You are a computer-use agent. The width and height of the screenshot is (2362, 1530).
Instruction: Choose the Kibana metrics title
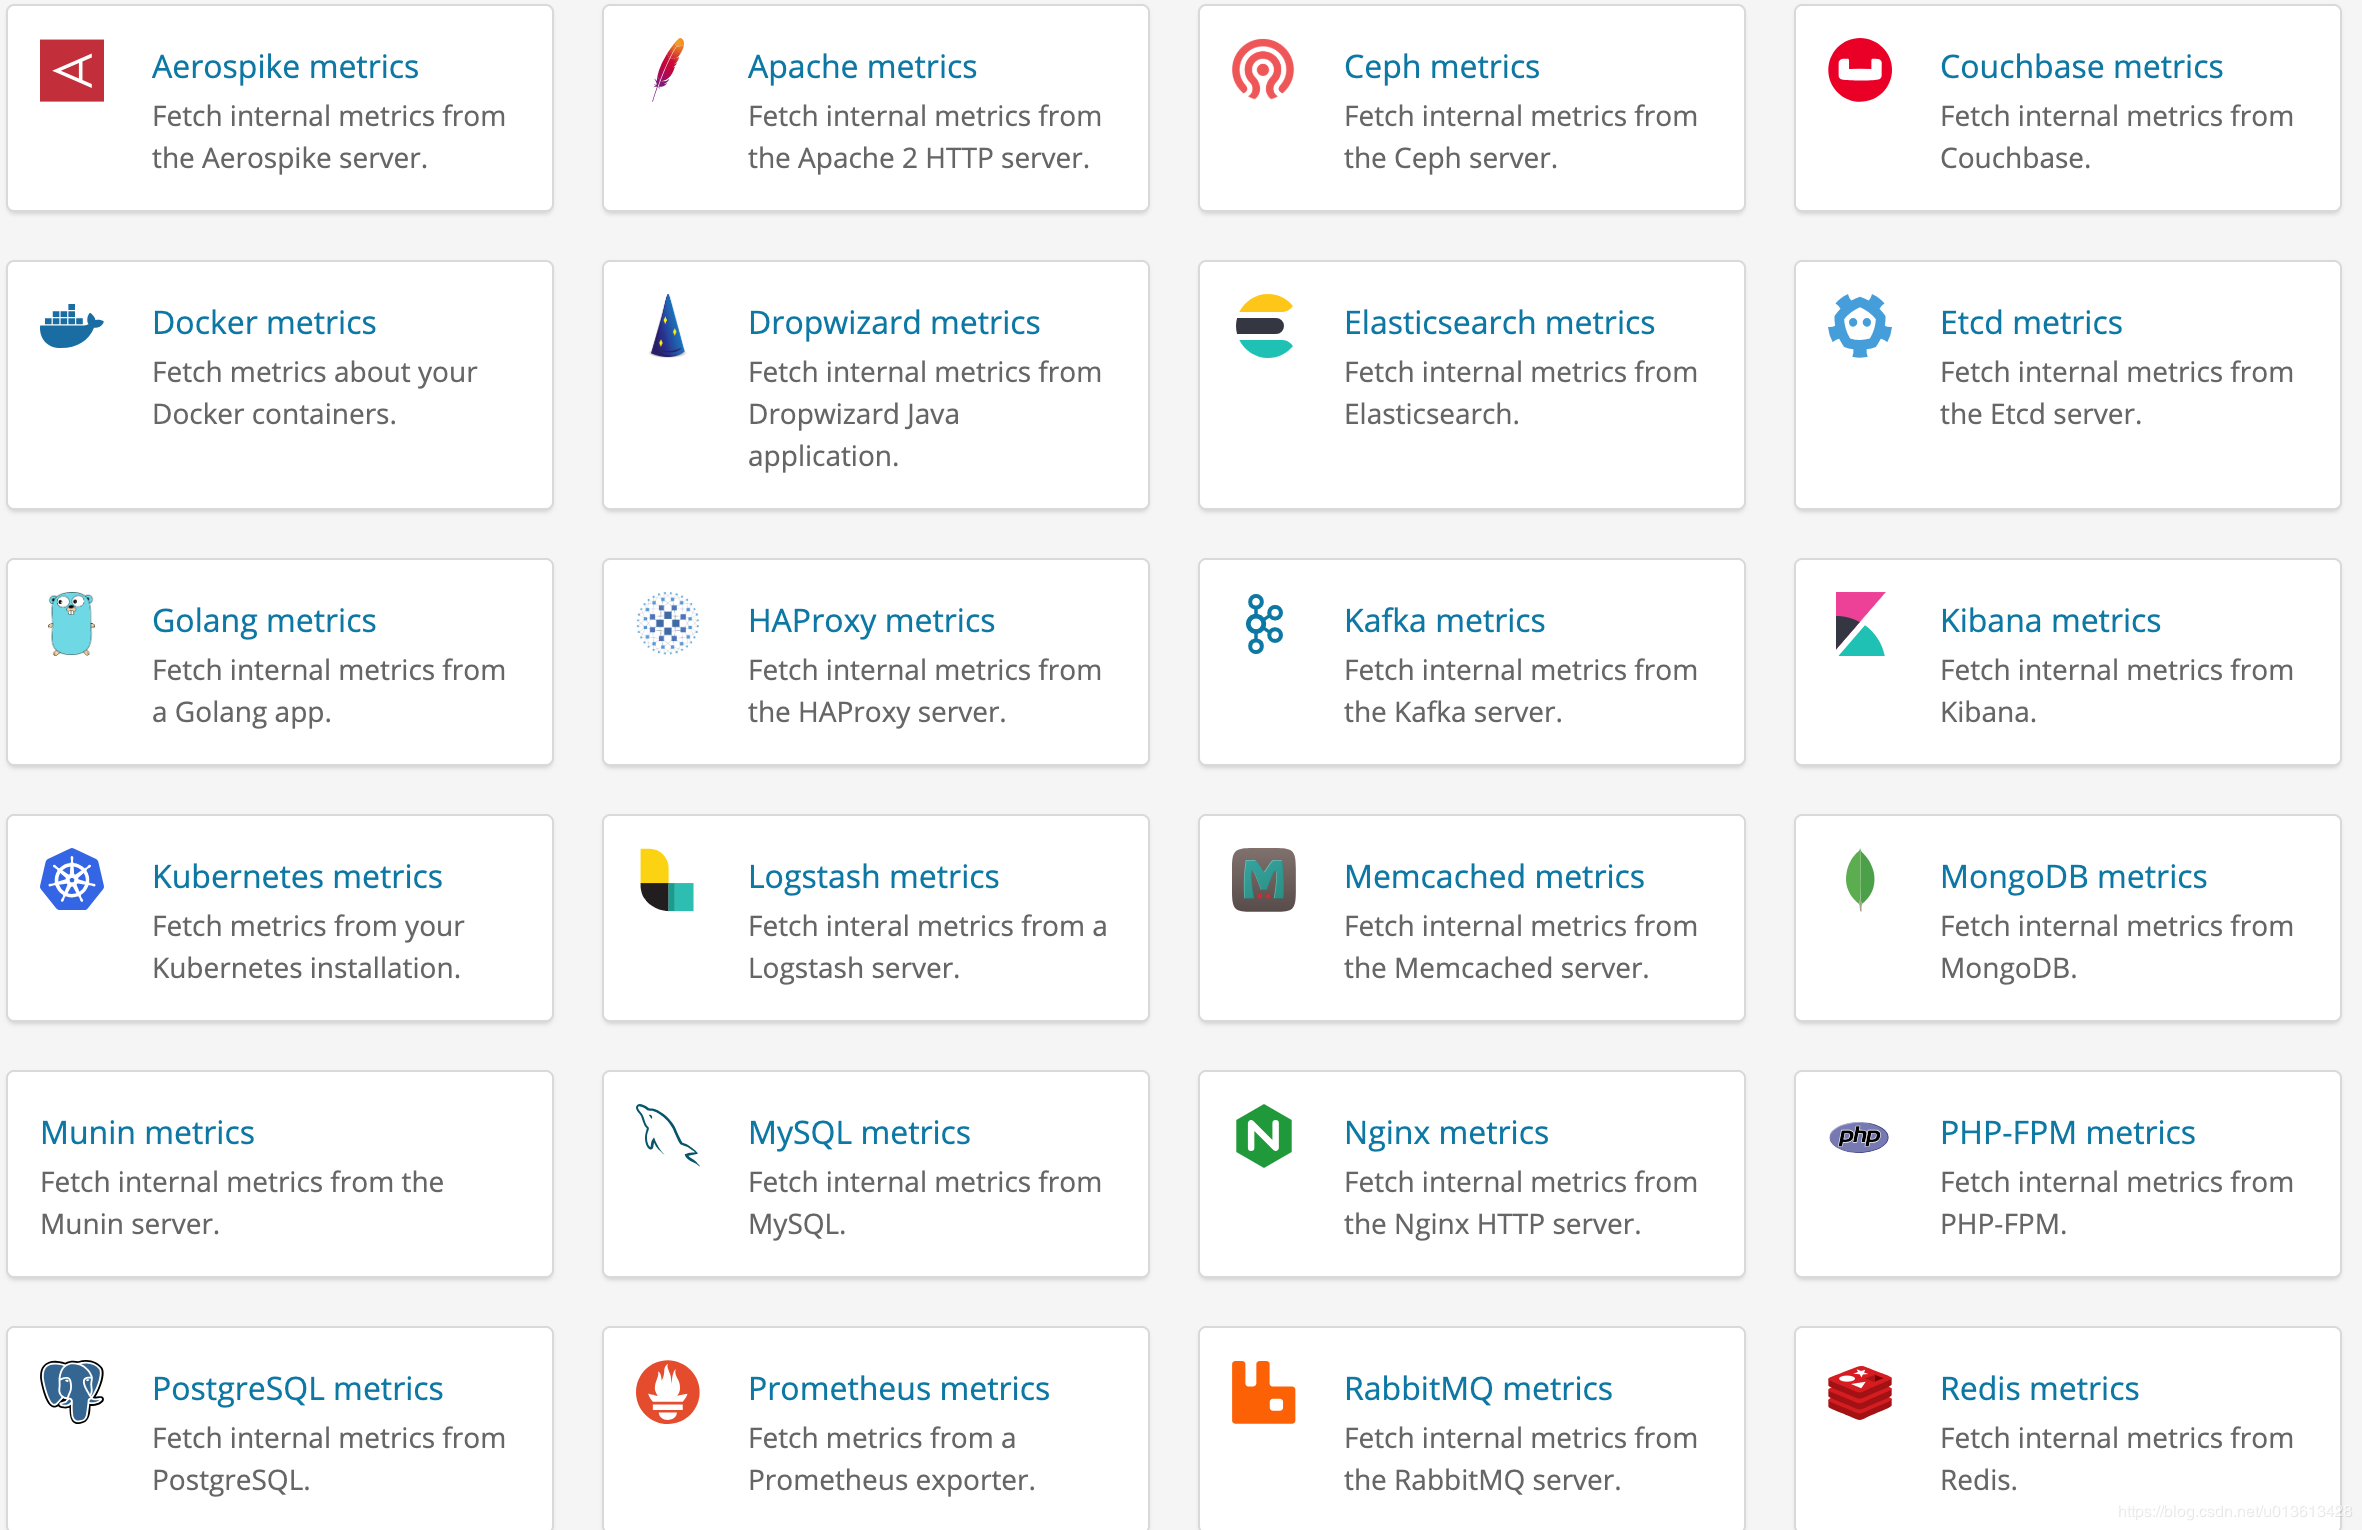(2050, 620)
